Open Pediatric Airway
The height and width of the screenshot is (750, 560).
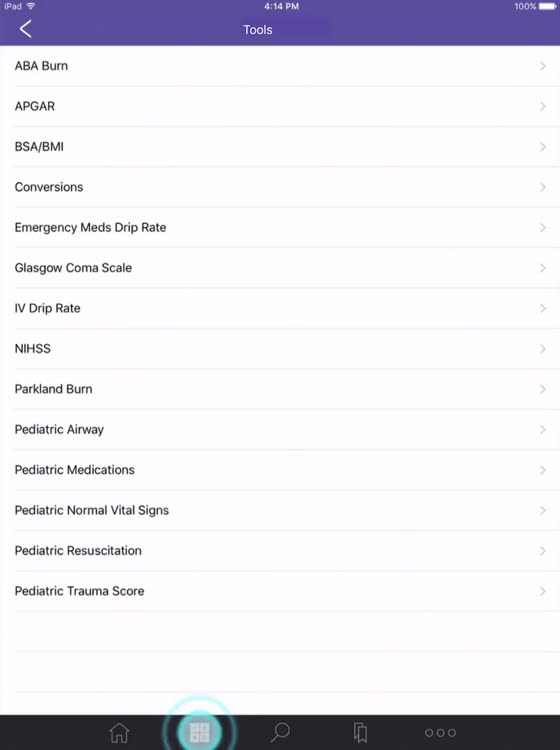pyautogui.click(x=280, y=430)
